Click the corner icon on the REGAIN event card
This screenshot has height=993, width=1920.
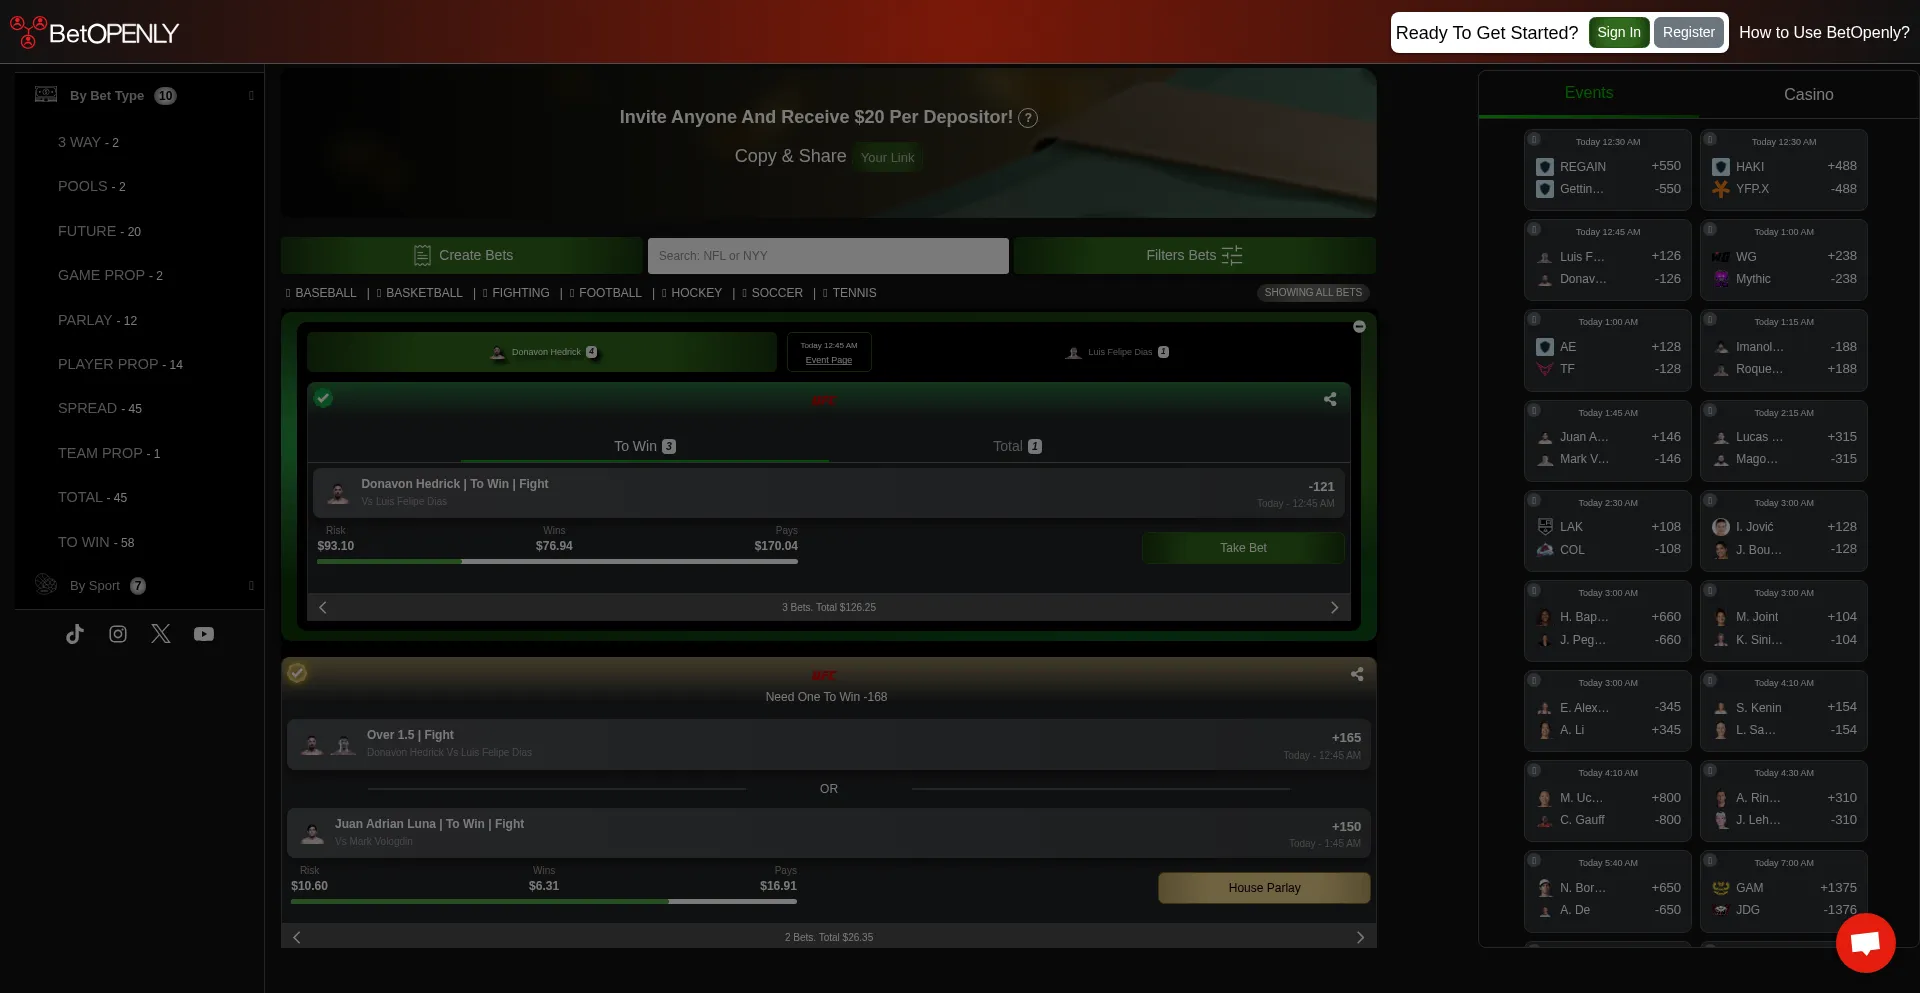[1534, 139]
